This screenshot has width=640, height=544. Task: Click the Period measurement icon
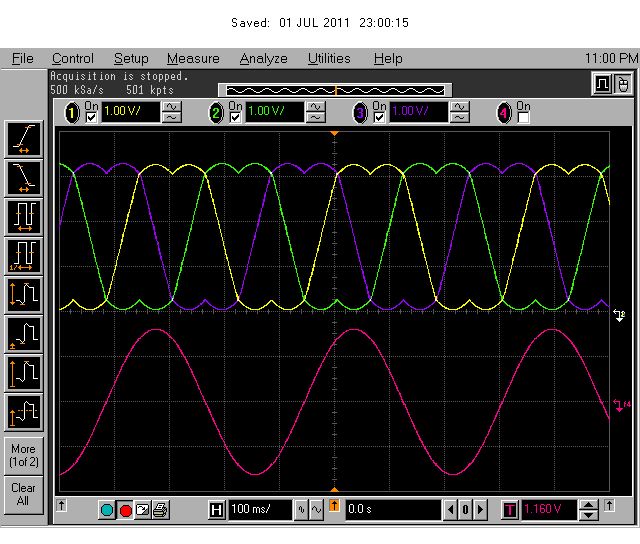click(23, 217)
